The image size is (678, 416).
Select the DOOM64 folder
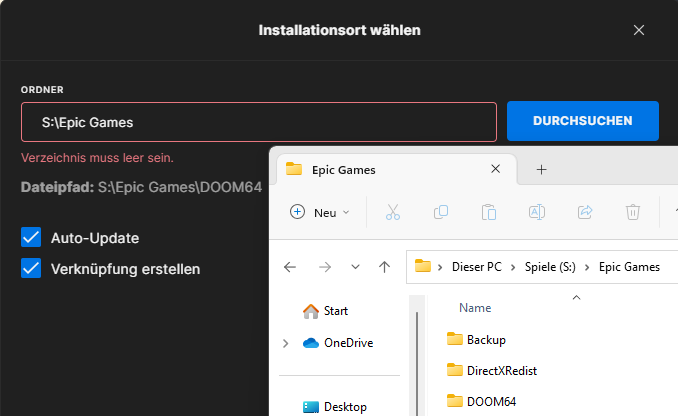[481, 401]
